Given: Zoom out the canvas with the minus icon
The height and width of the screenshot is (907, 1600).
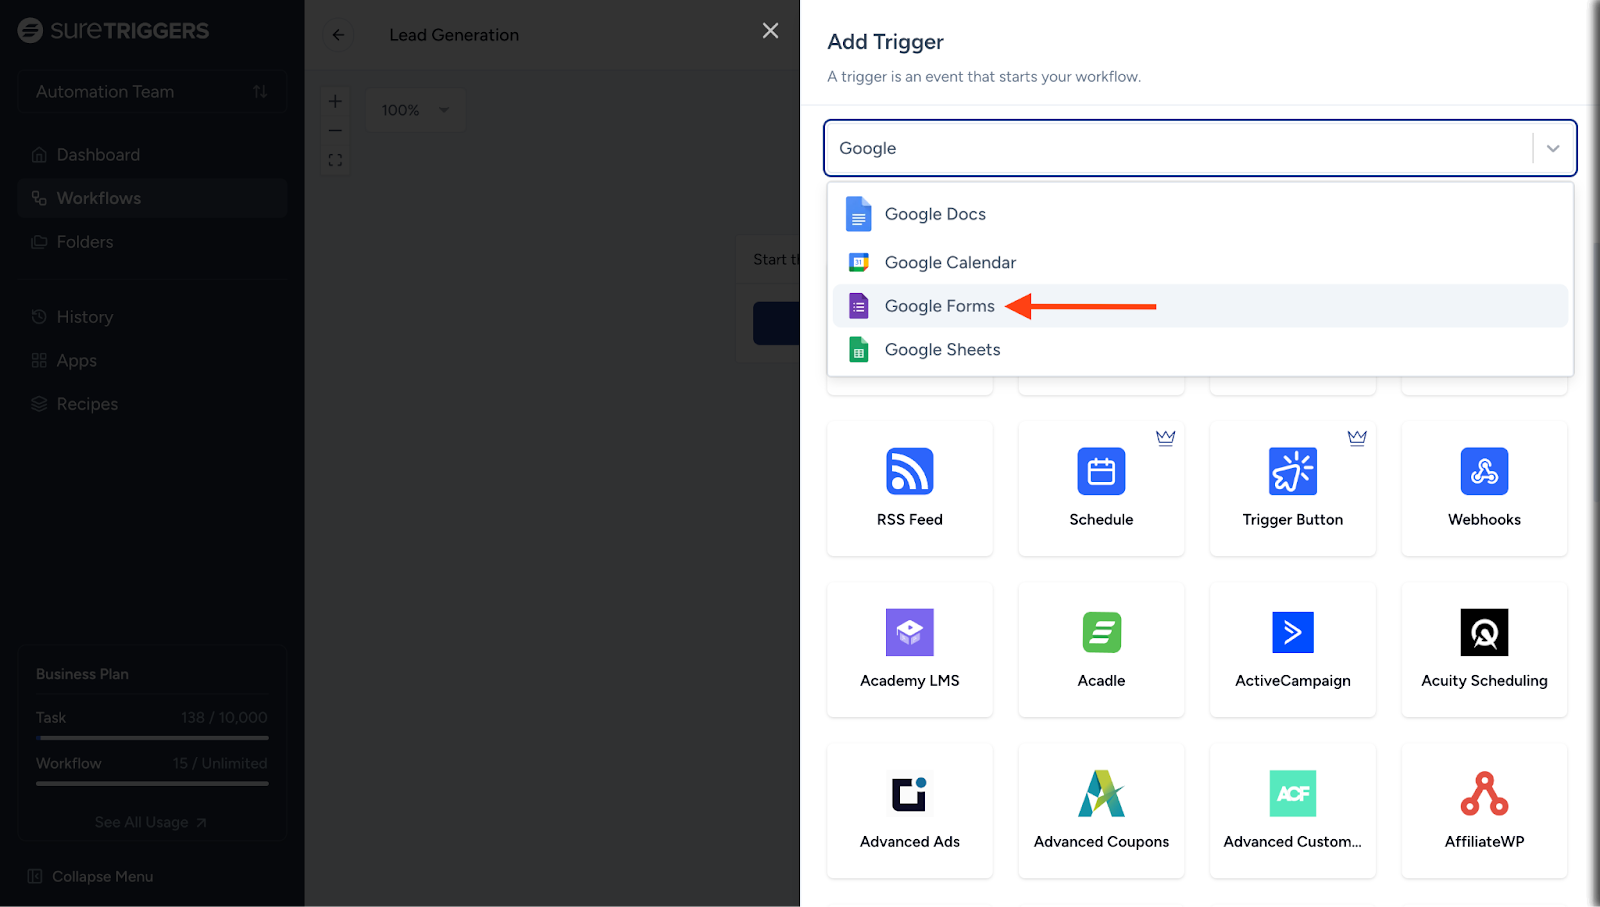Looking at the screenshot, I should (335, 130).
